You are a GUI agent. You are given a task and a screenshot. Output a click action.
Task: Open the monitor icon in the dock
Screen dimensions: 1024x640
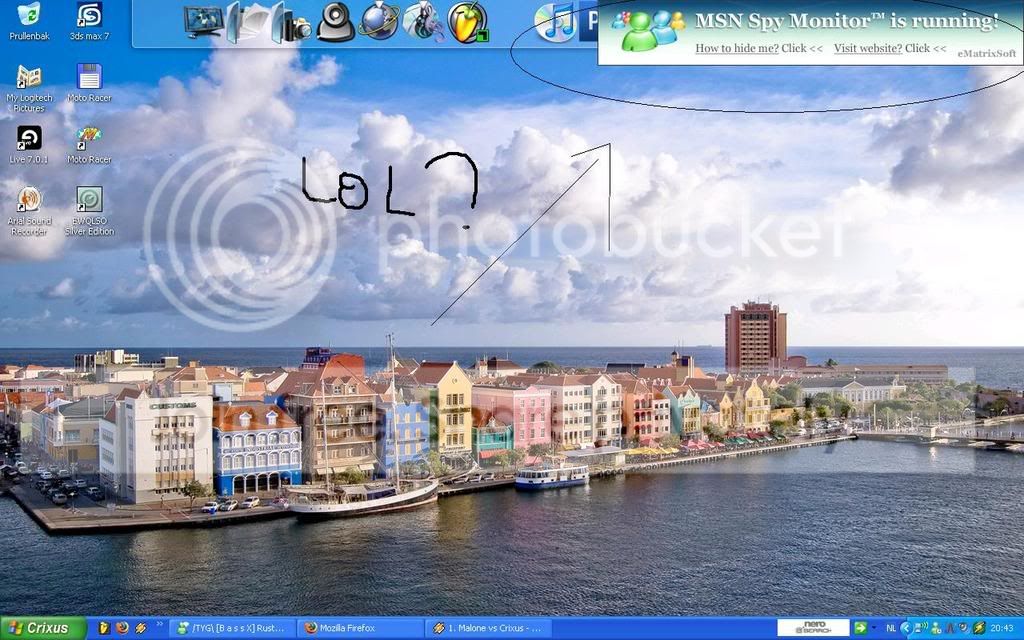point(204,21)
